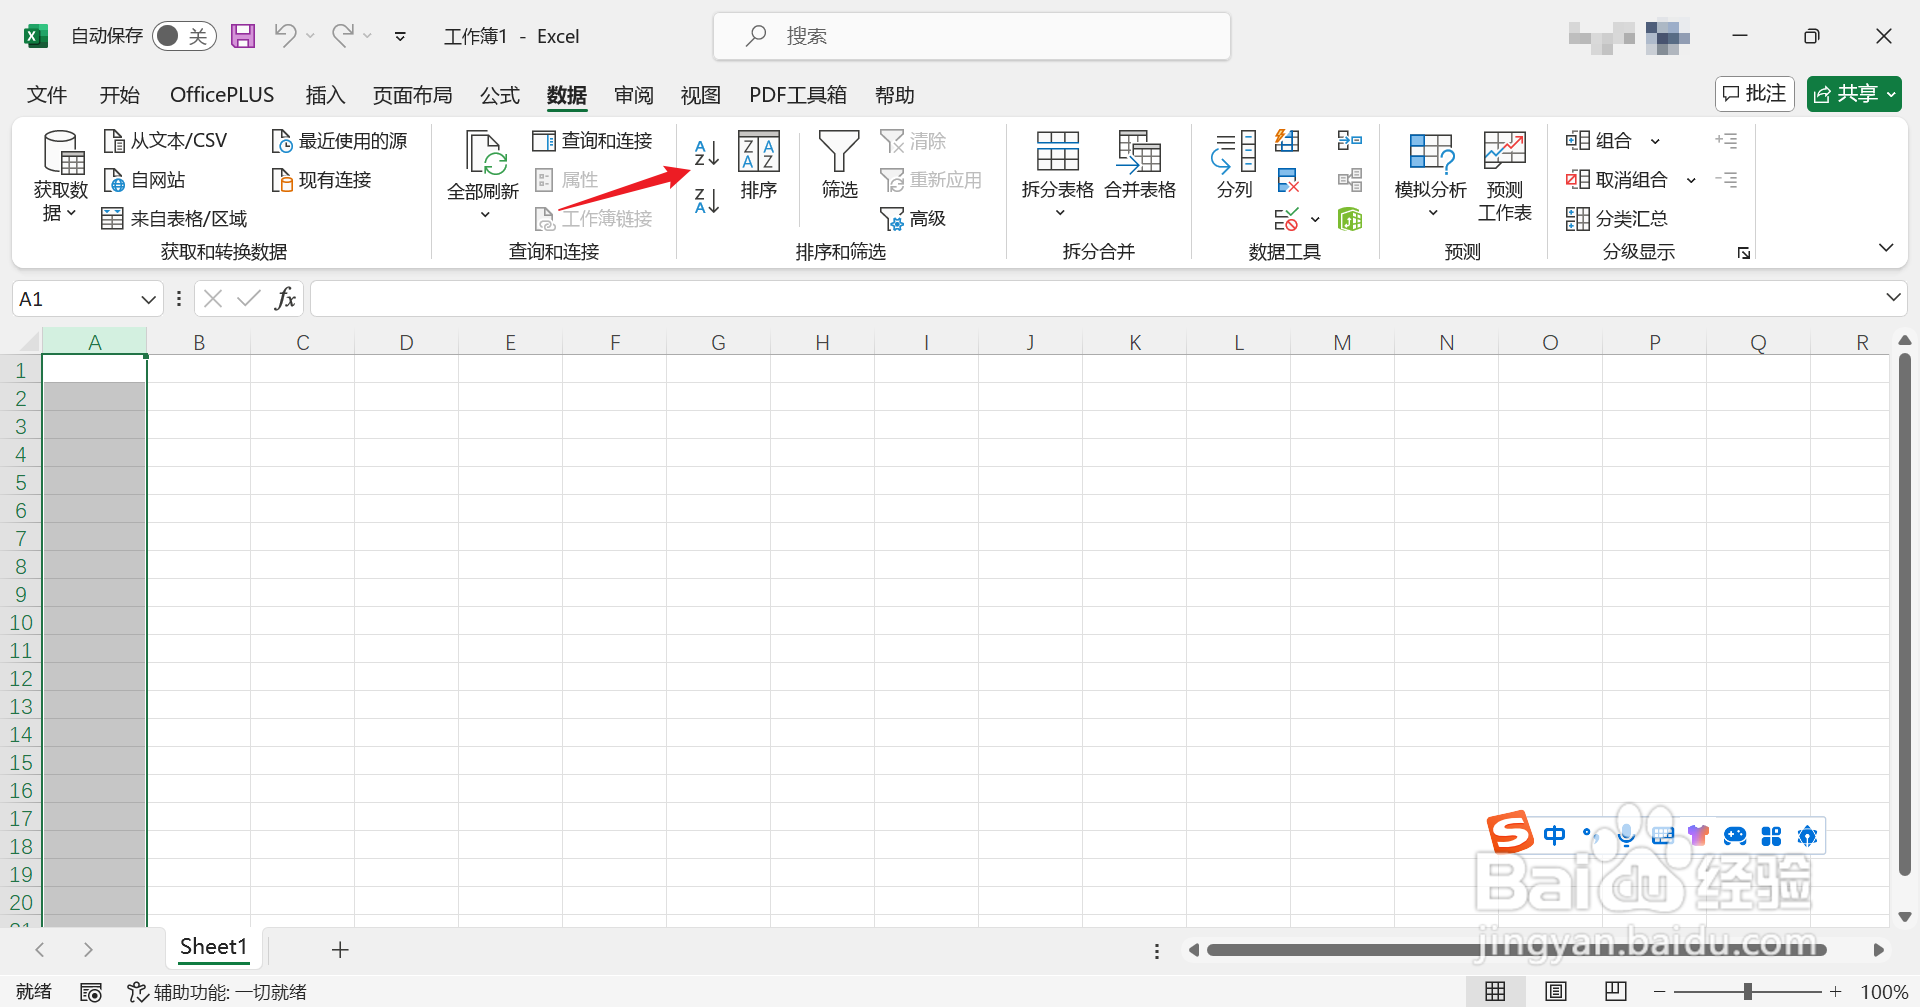
Task: Click the 共享 button
Action: [1854, 93]
